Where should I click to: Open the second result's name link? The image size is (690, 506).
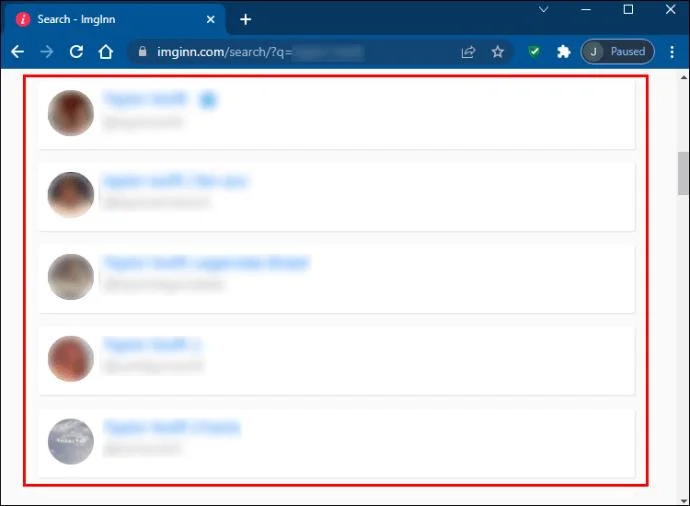pyautogui.click(x=176, y=181)
